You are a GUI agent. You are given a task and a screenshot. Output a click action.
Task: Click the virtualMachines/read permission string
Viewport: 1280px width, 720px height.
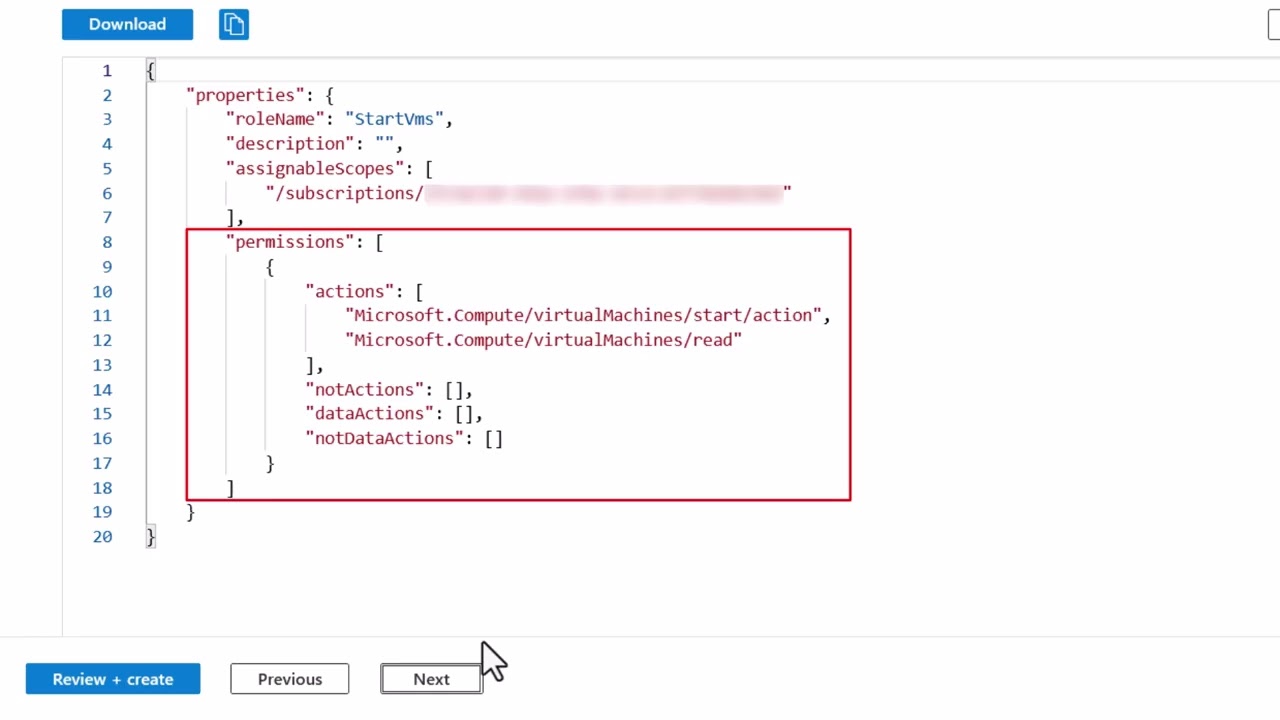pyautogui.click(x=543, y=340)
